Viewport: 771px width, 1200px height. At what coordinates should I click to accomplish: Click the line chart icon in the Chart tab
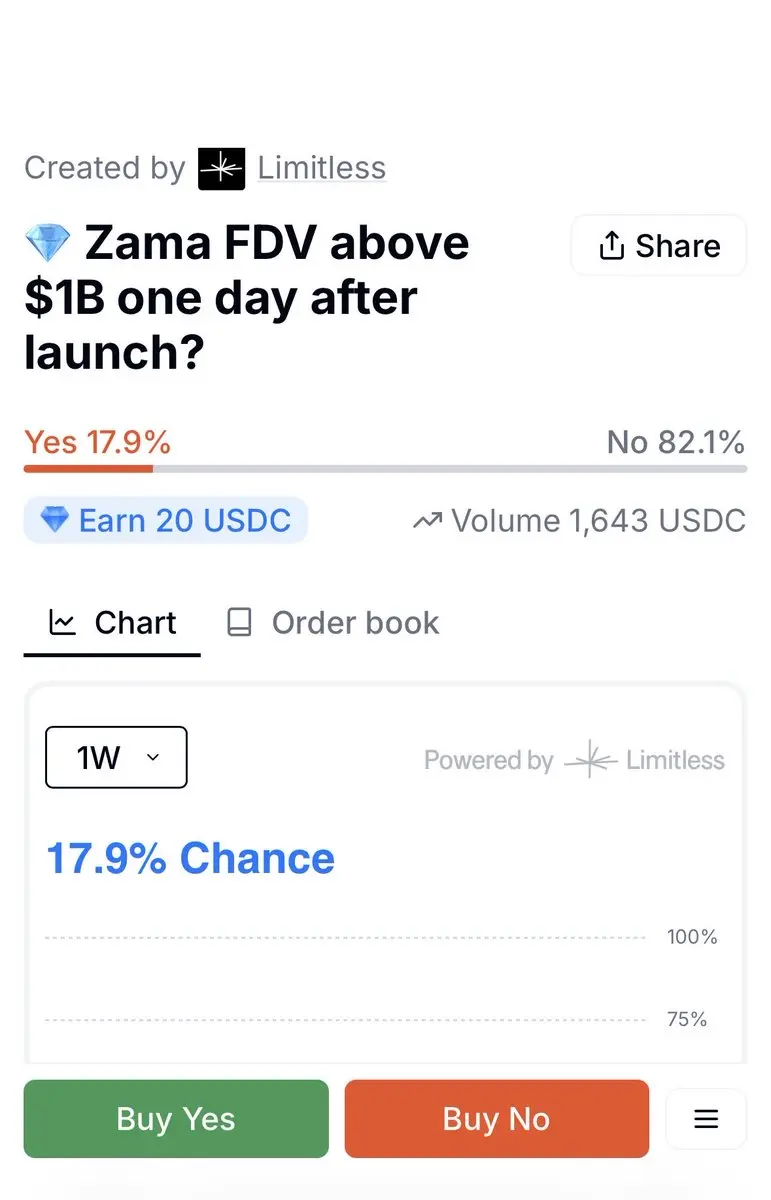(62, 623)
